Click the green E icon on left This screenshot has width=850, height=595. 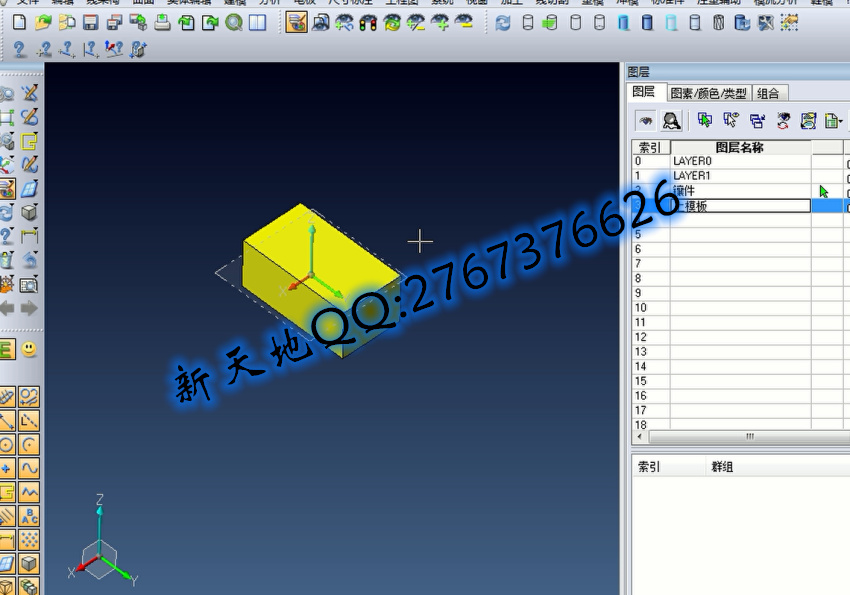[x=6, y=349]
